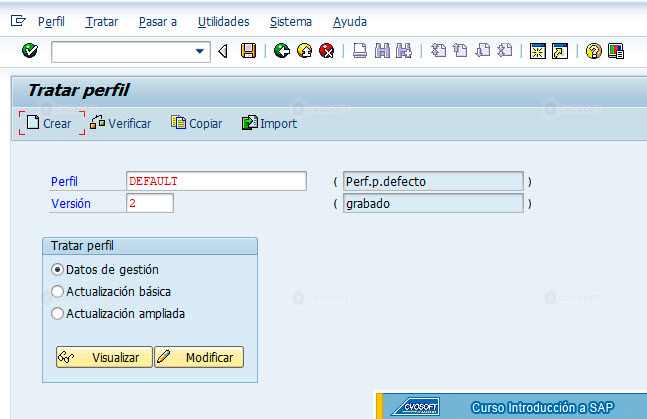Click the Customize local layout icon
The width and height of the screenshot is (647, 419).
pyautogui.click(x=616, y=51)
